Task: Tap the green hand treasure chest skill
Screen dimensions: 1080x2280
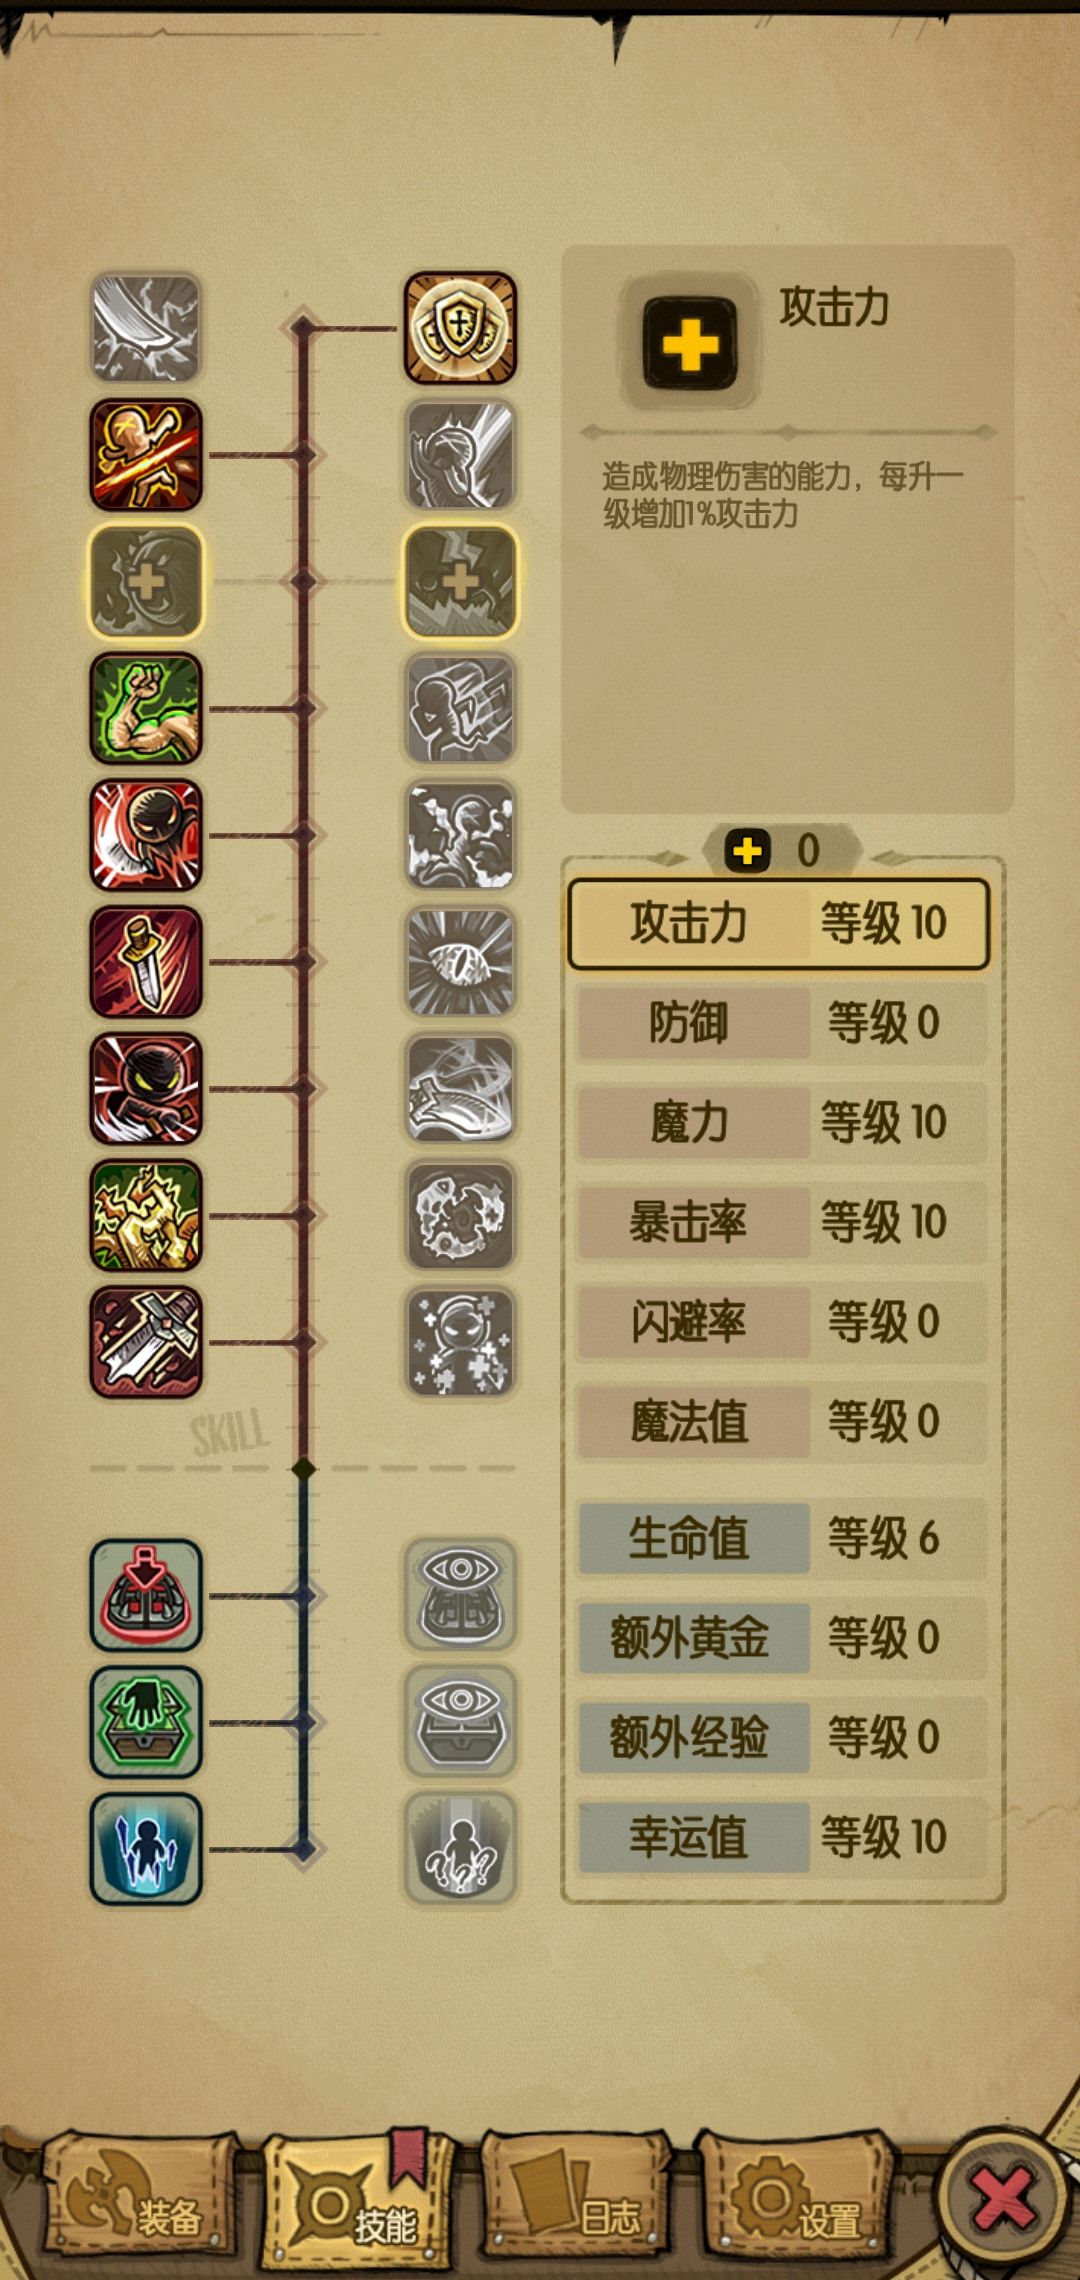Action: coord(146,1722)
